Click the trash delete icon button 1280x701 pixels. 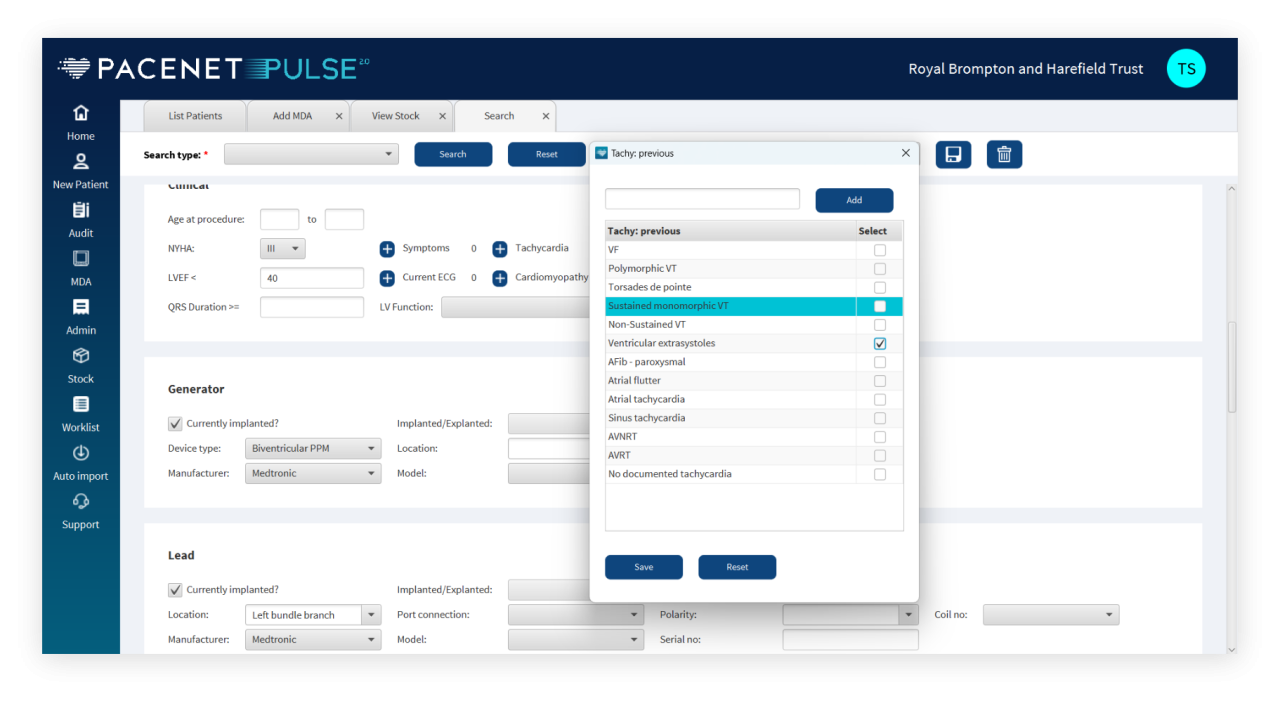1004,154
